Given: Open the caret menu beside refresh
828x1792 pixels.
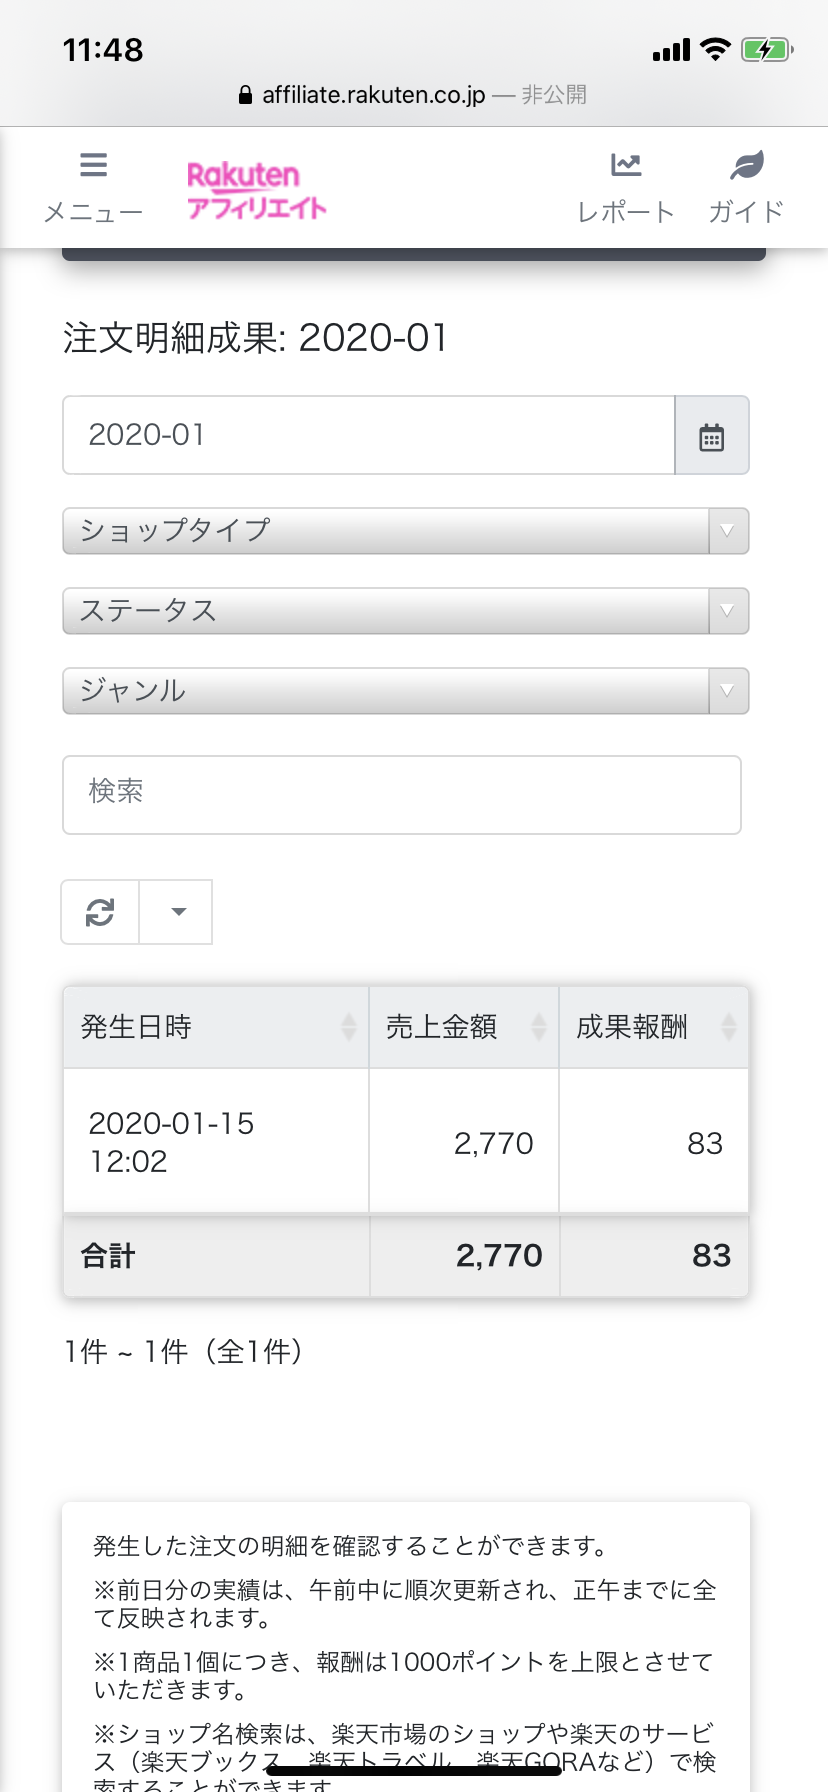Looking at the screenshot, I should click(x=178, y=912).
